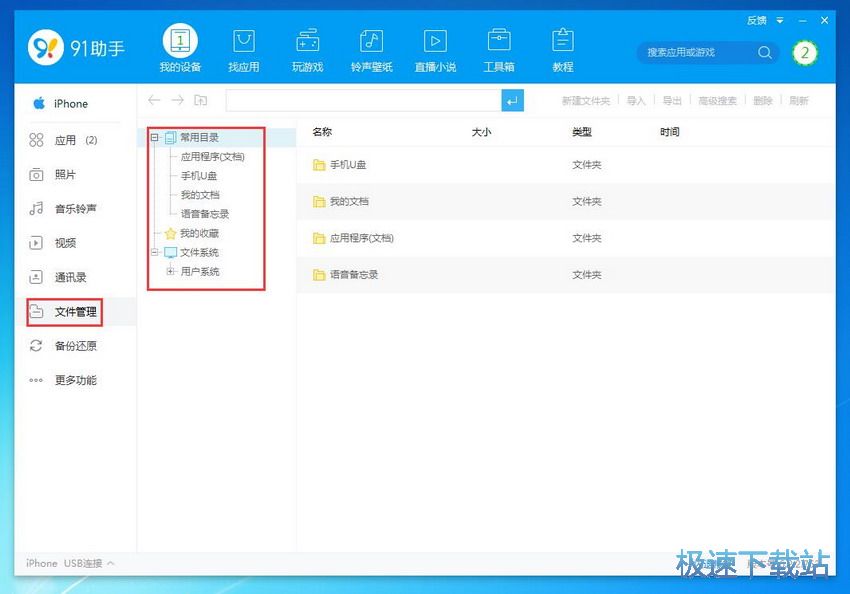Viewport: 850px width, 594px height.
Task: Select 常用目录 in the tree
Action: [199, 138]
